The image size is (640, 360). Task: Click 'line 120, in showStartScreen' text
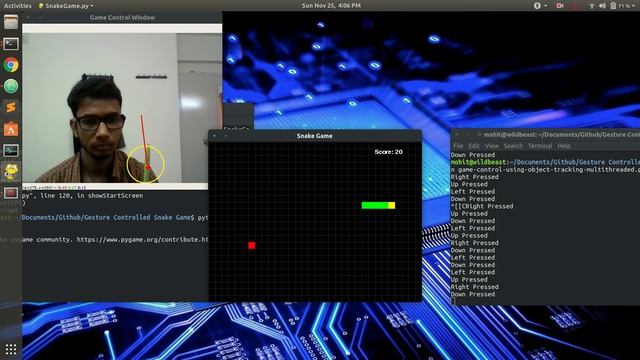coord(91,196)
